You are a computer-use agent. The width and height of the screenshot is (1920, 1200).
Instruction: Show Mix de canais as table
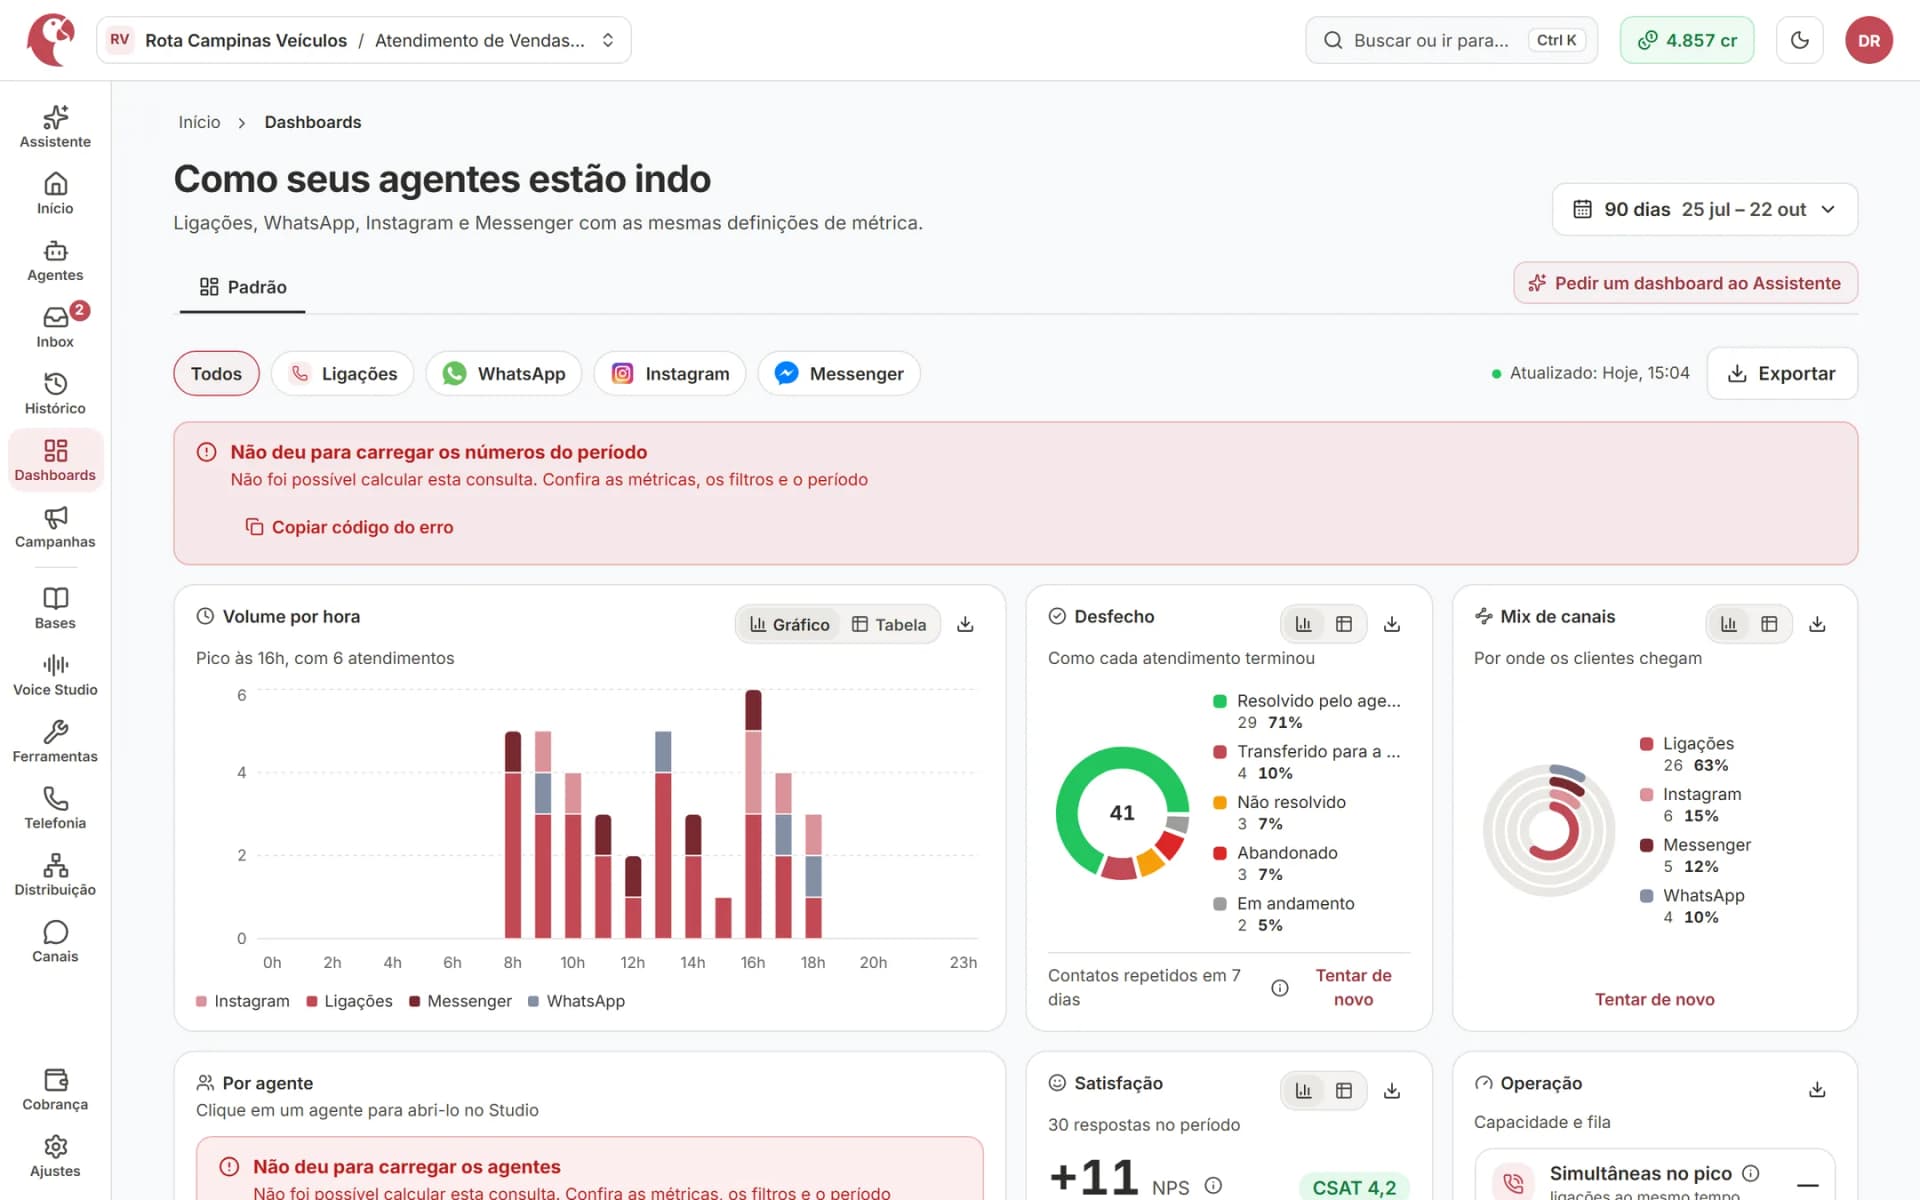(x=1769, y=624)
